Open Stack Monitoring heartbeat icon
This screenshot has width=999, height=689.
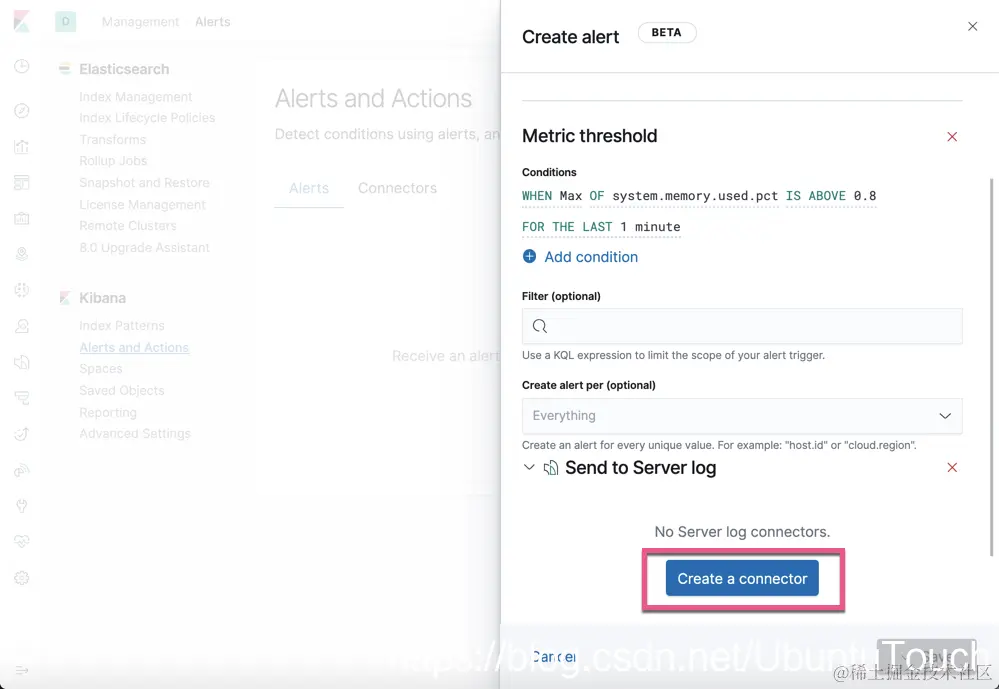pyautogui.click(x=22, y=542)
